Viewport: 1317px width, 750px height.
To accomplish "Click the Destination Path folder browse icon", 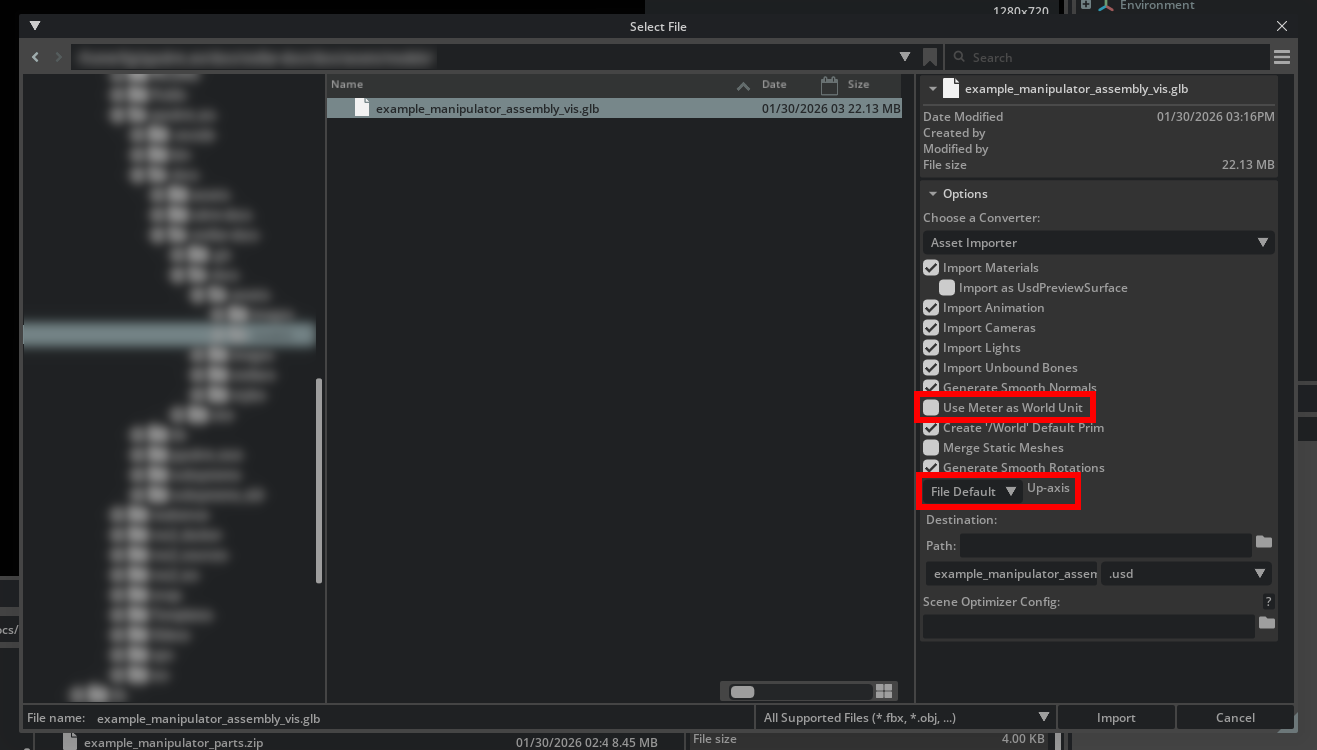I will coord(1264,542).
